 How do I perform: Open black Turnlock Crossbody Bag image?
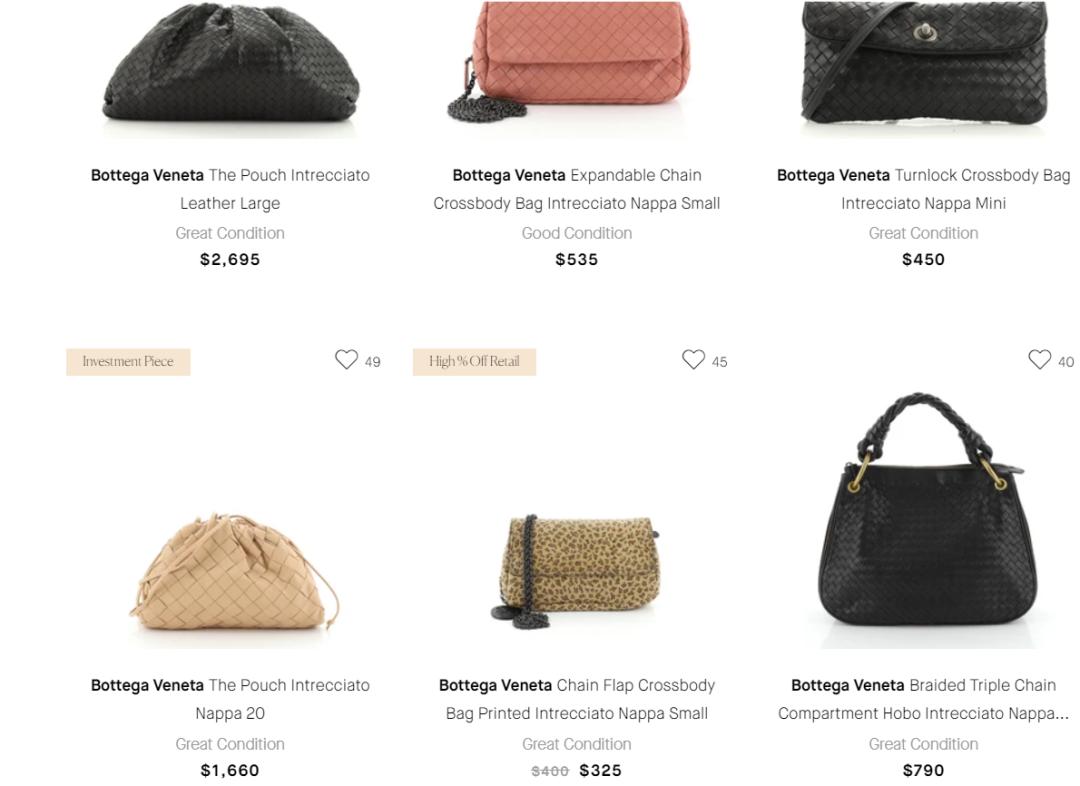click(x=923, y=65)
